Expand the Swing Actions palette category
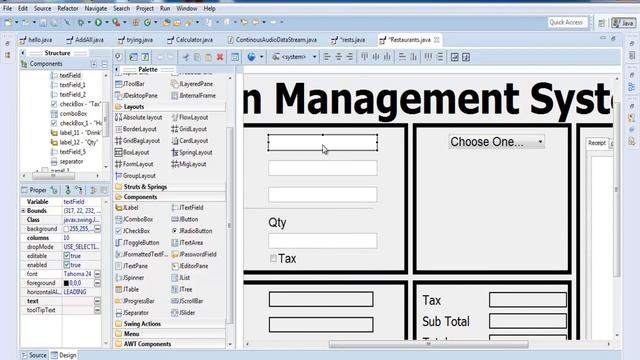Image resolution: width=640 pixels, height=360 pixels. [170, 324]
